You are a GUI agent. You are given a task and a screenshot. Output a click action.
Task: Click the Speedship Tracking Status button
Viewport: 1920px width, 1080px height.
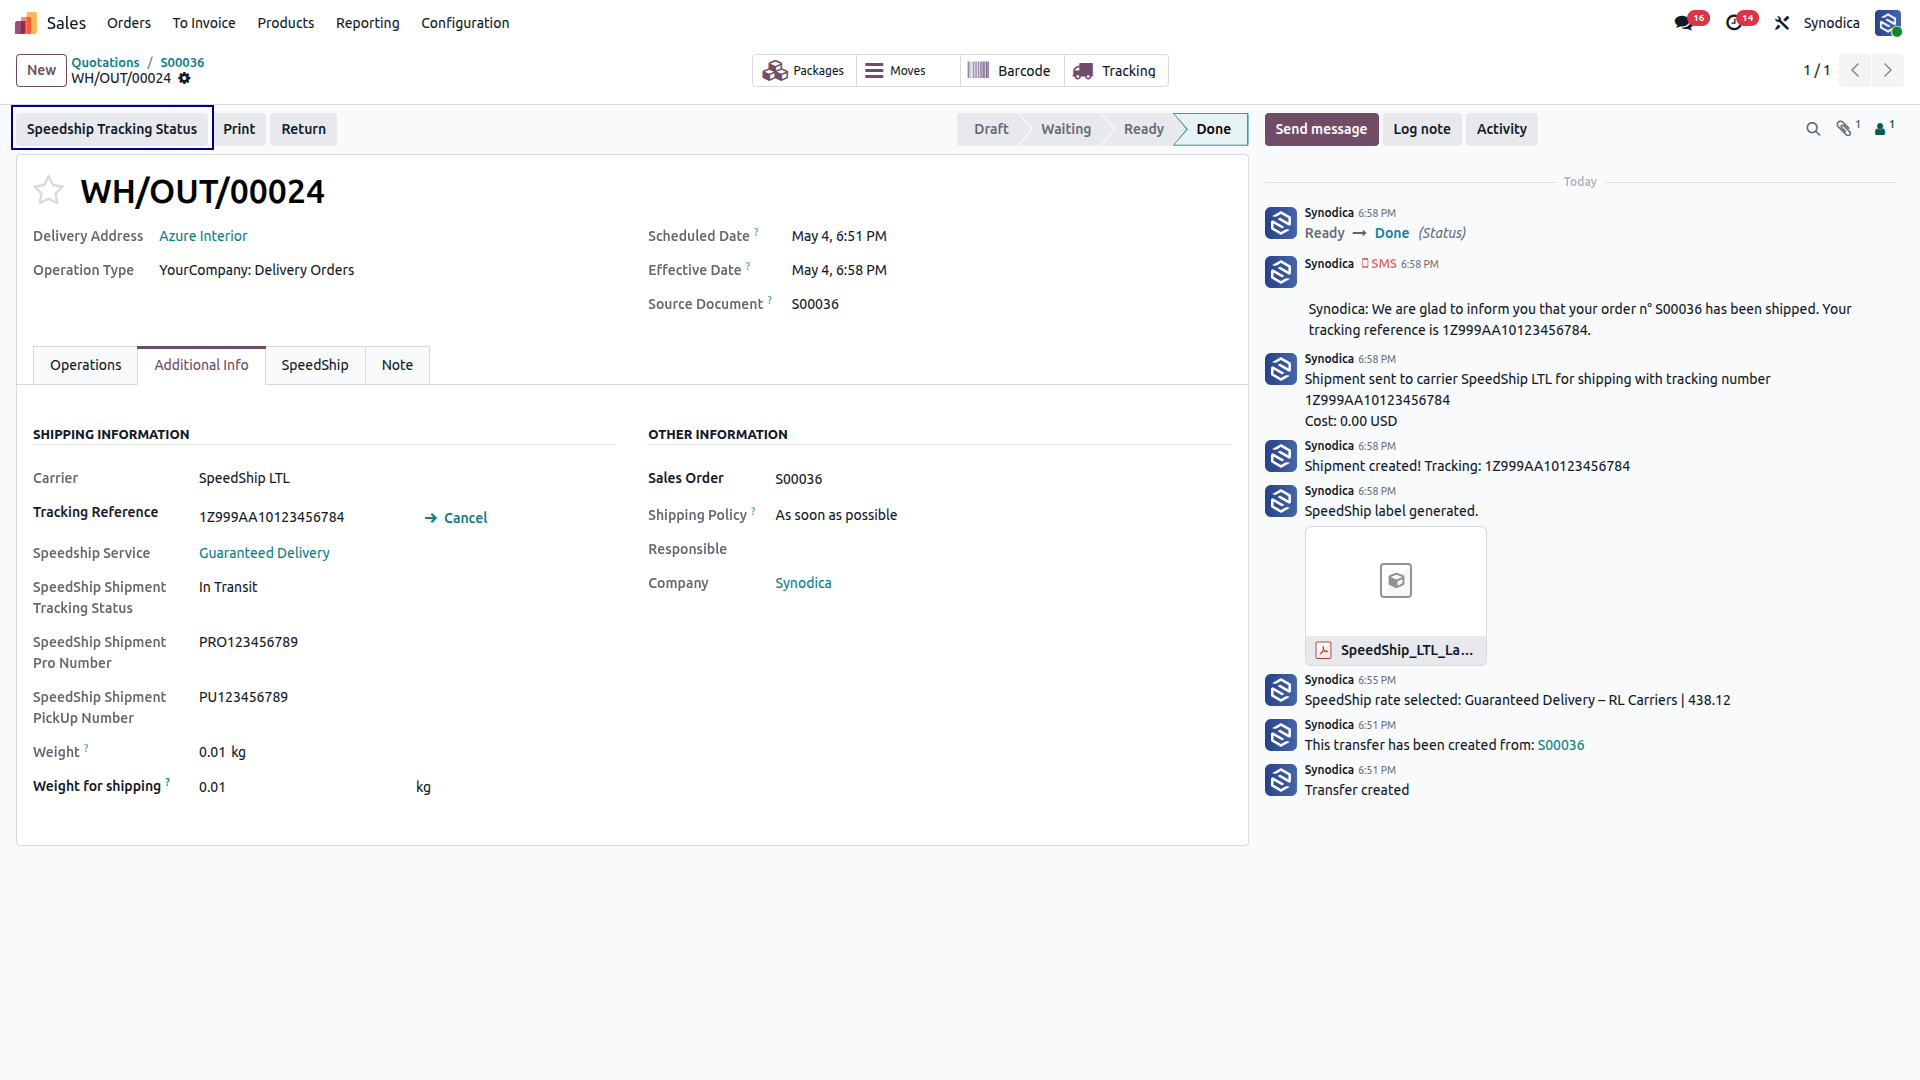112,129
